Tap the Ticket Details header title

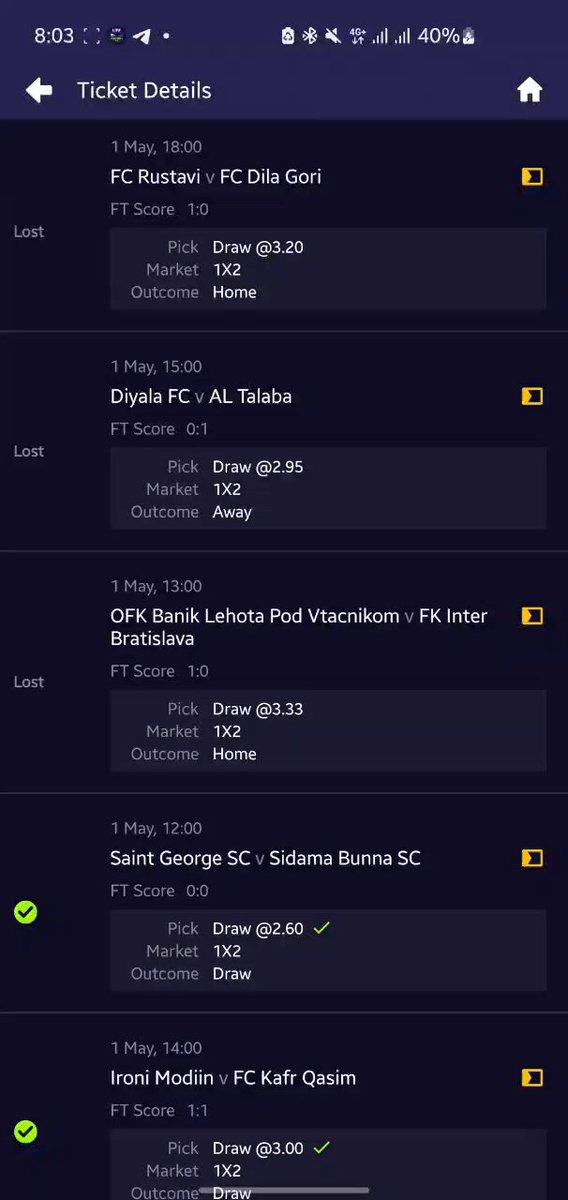tap(144, 91)
